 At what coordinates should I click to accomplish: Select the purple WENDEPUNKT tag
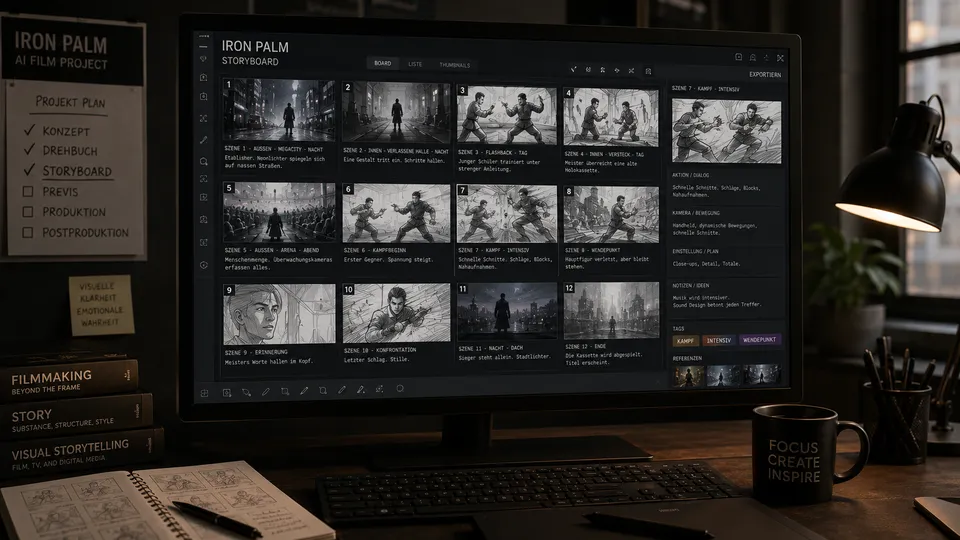[759, 340]
